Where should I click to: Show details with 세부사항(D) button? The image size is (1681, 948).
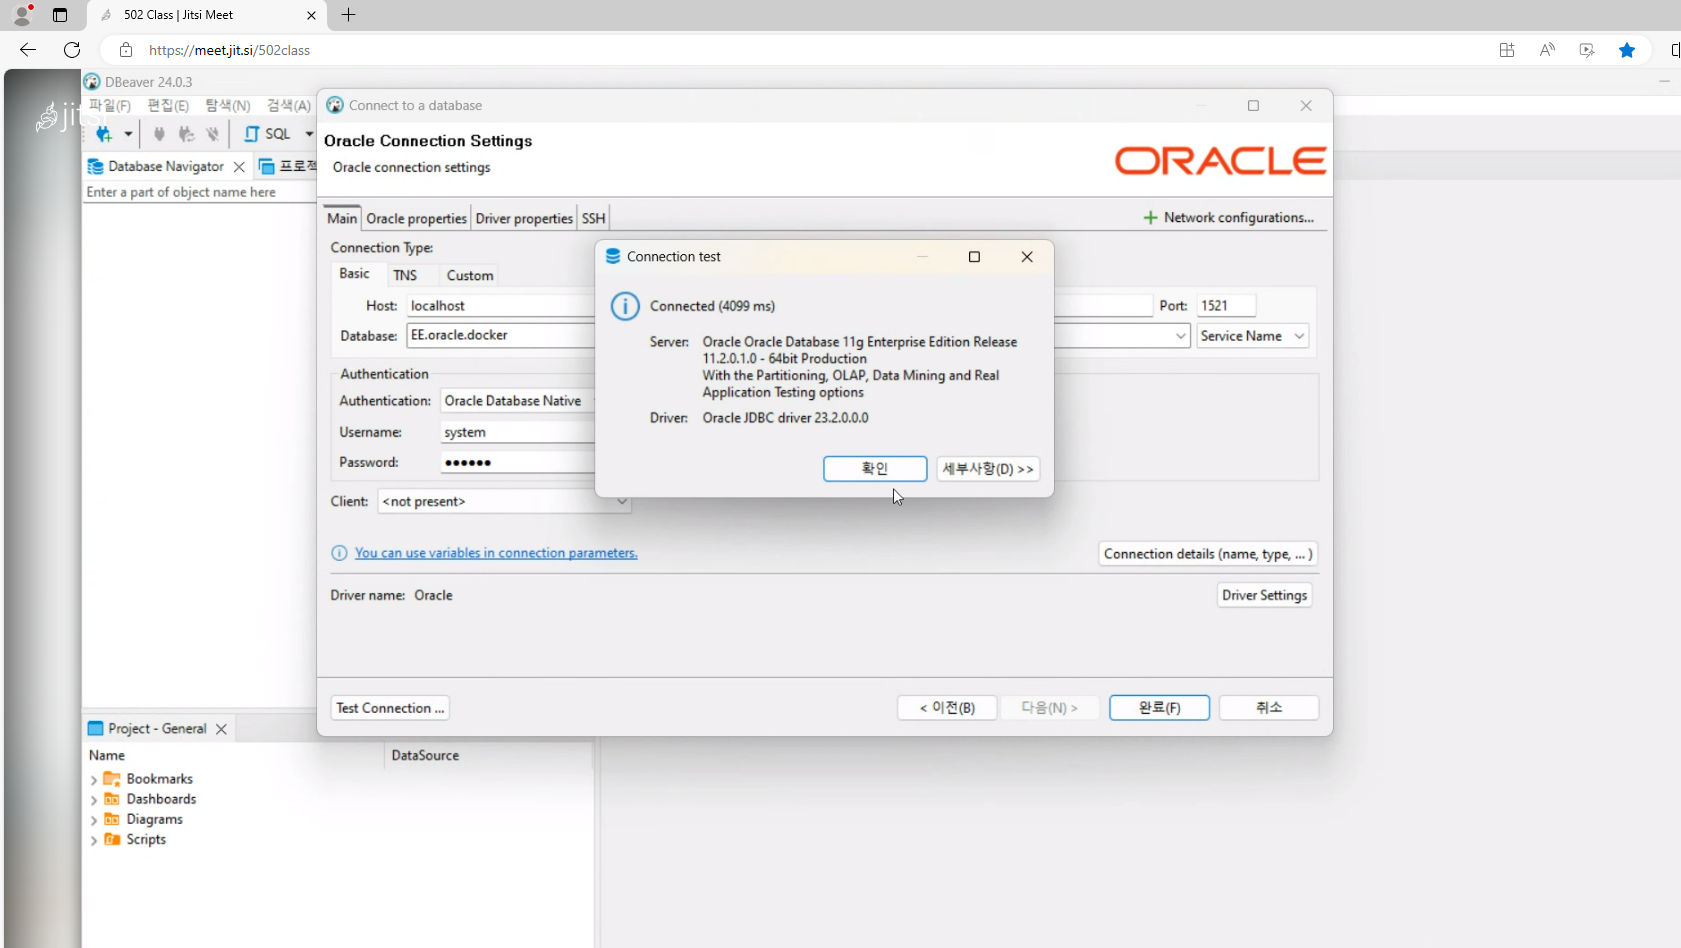tap(988, 469)
